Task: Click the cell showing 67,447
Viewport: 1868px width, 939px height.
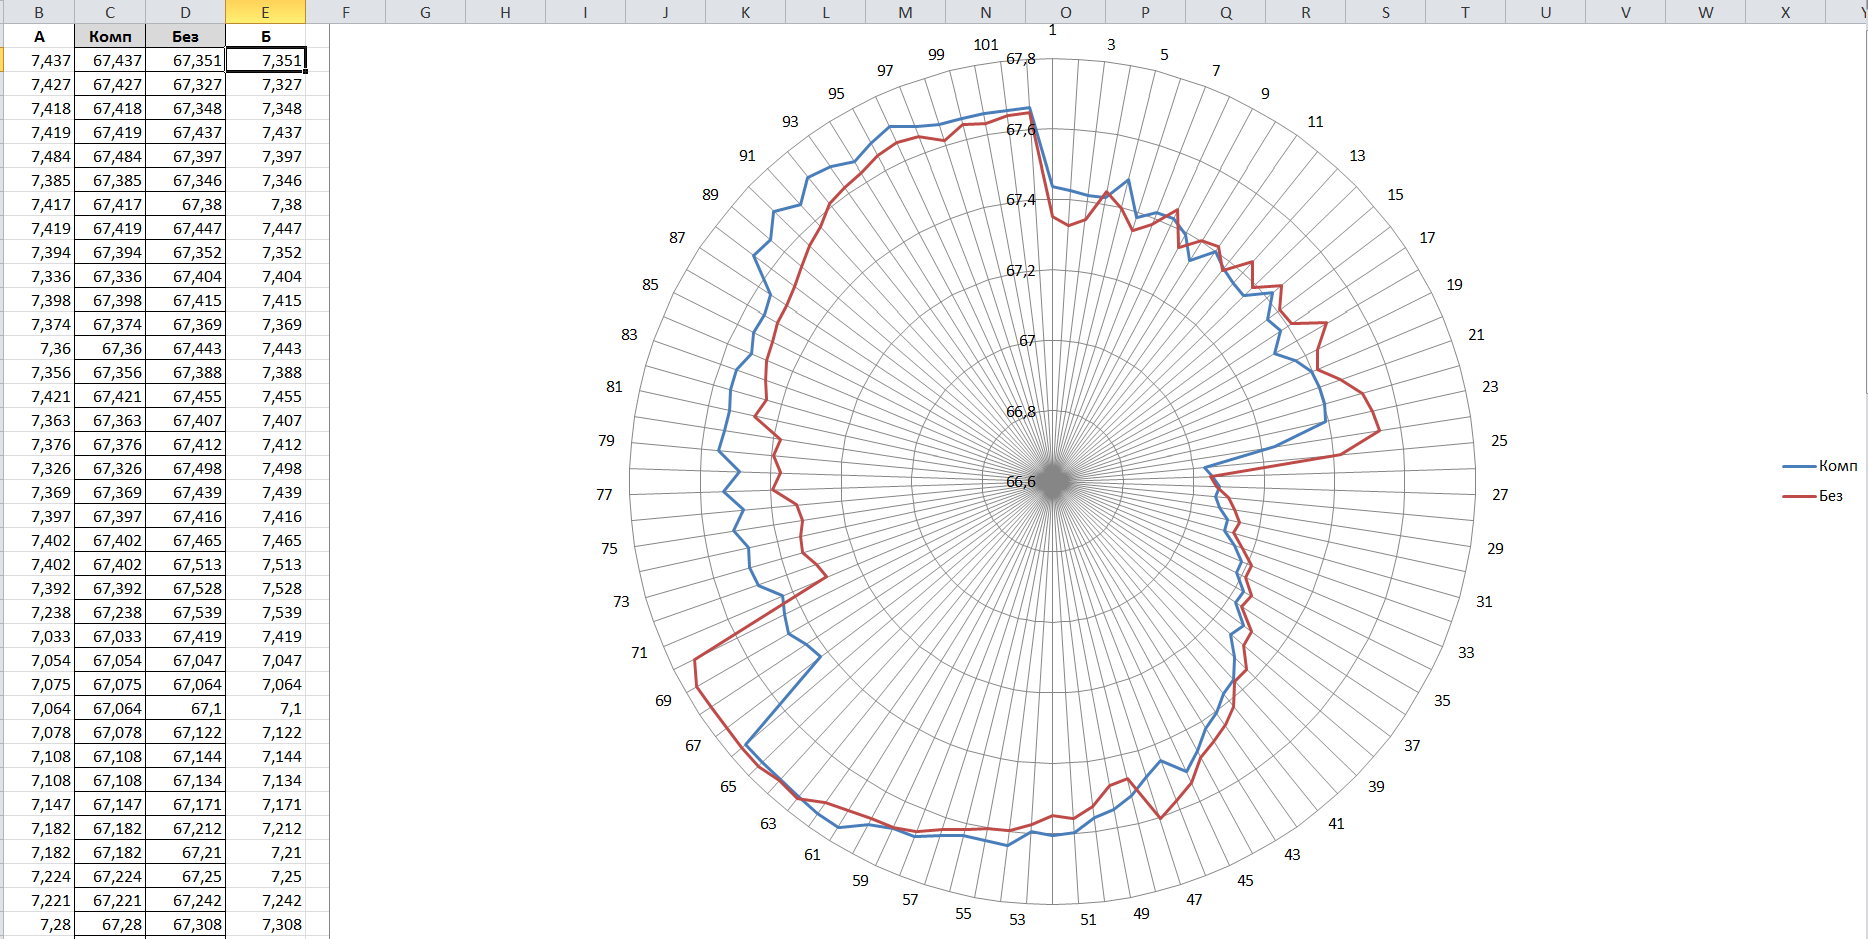Action: (x=186, y=228)
